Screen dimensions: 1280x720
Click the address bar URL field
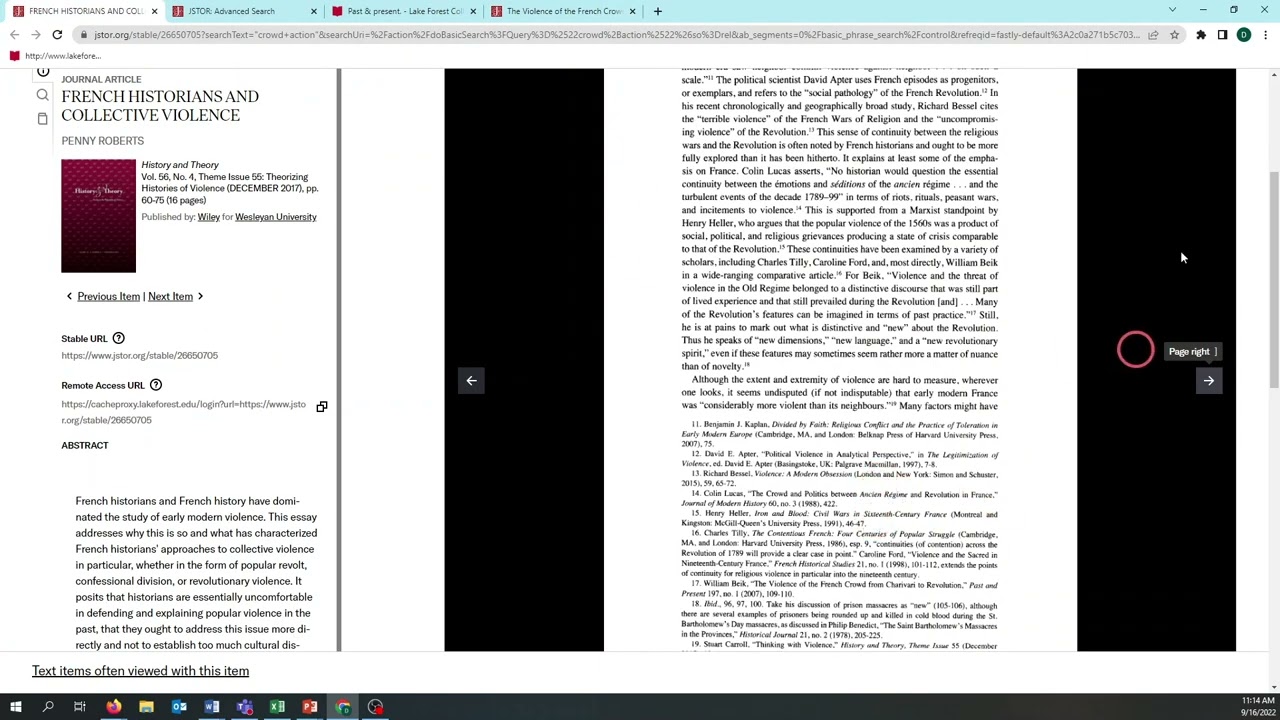[x=616, y=35]
